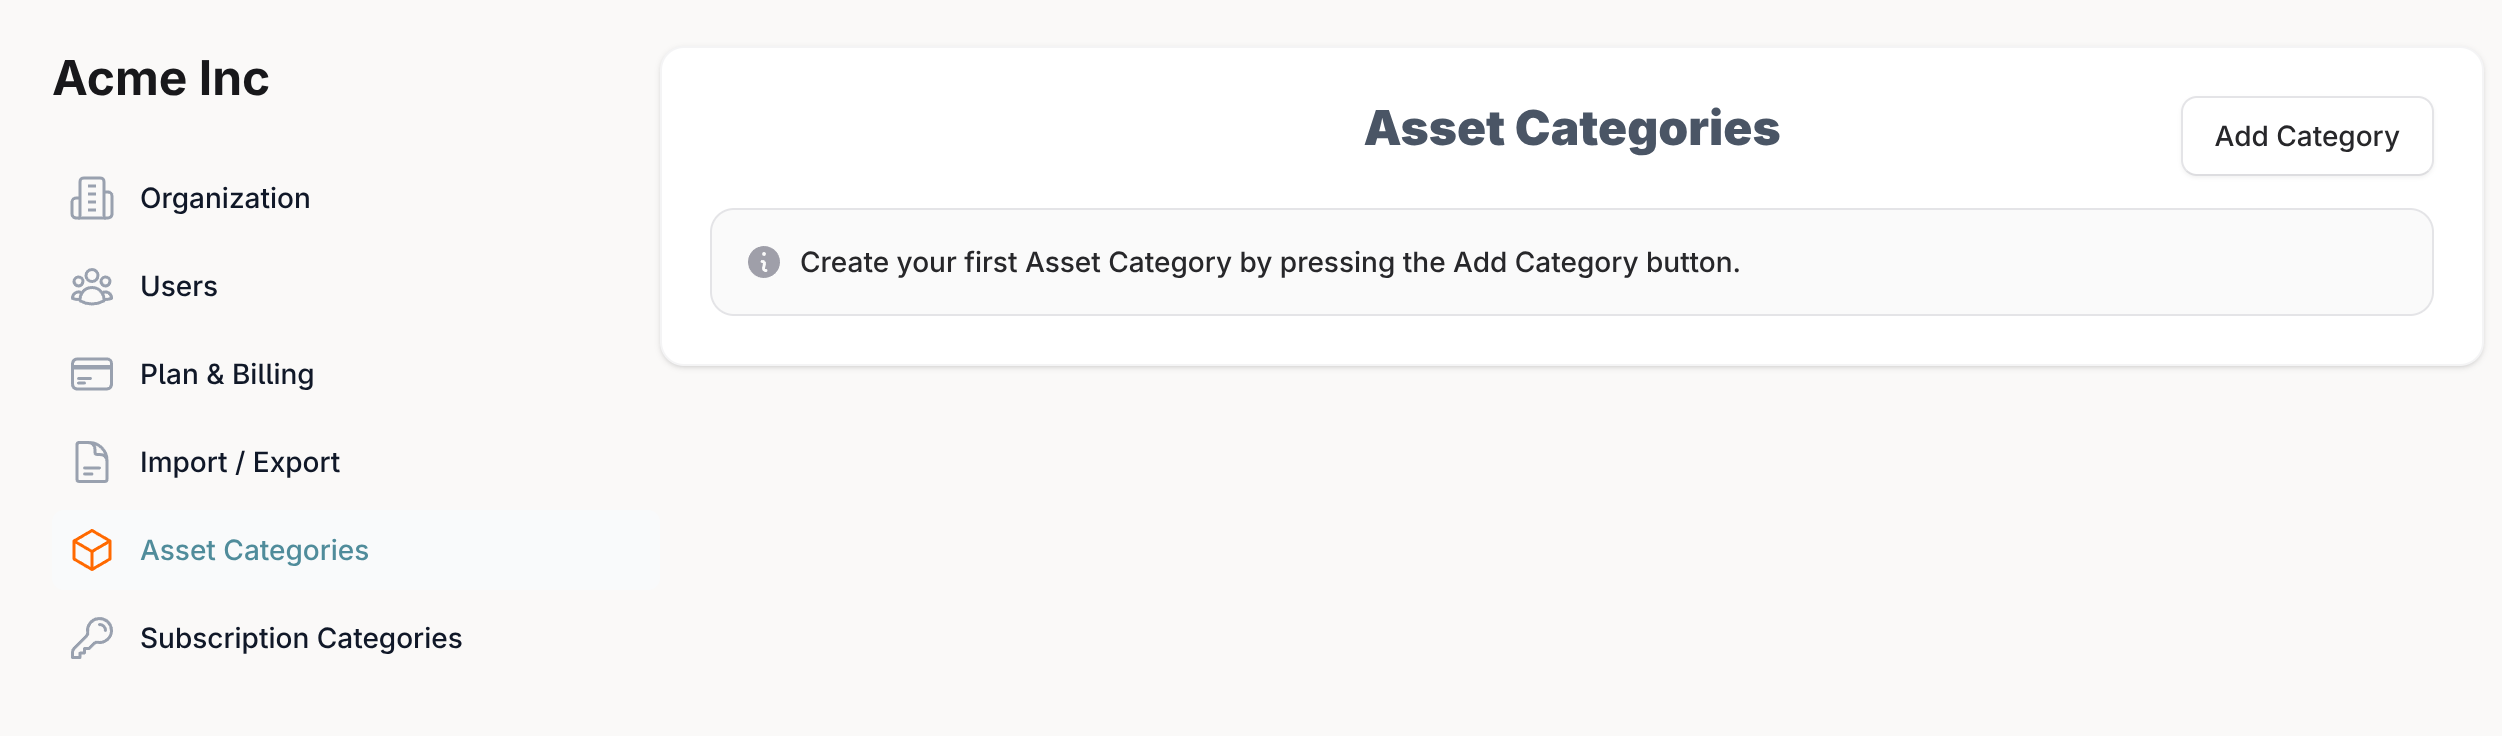Go to the Users section
This screenshot has width=2502, height=736.
tap(179, 286)
